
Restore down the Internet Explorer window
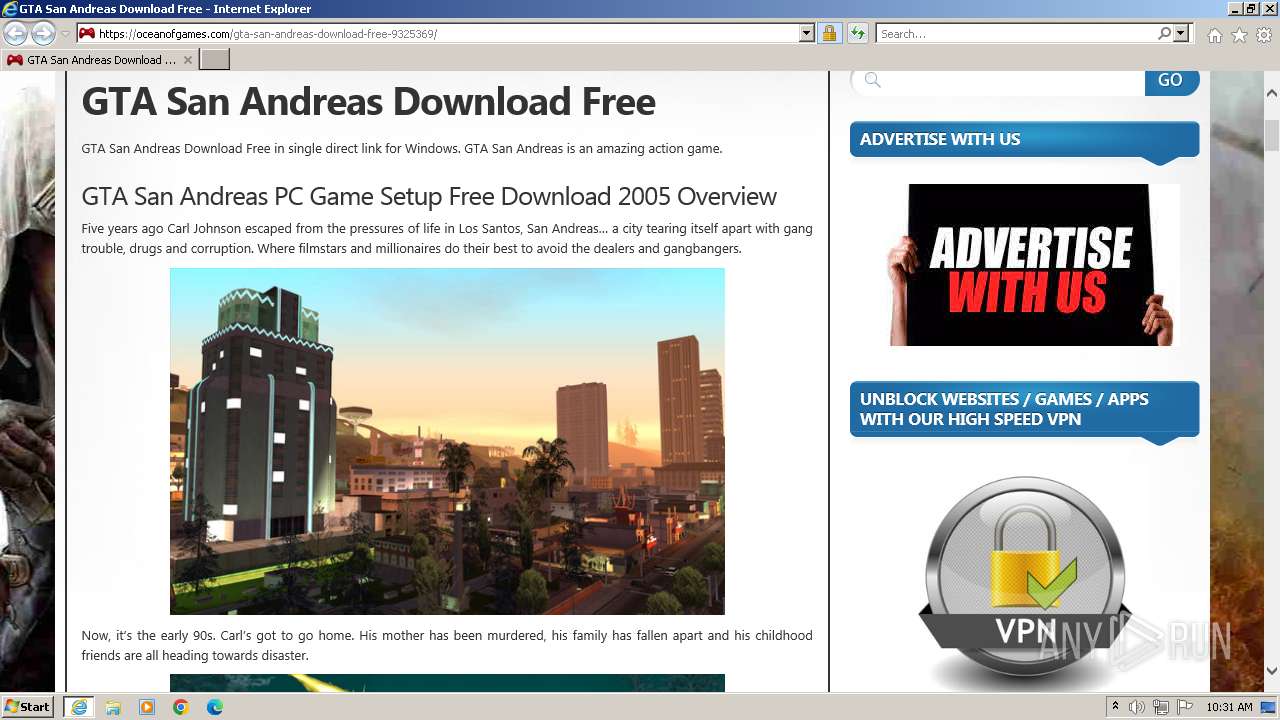[1252, 8]
